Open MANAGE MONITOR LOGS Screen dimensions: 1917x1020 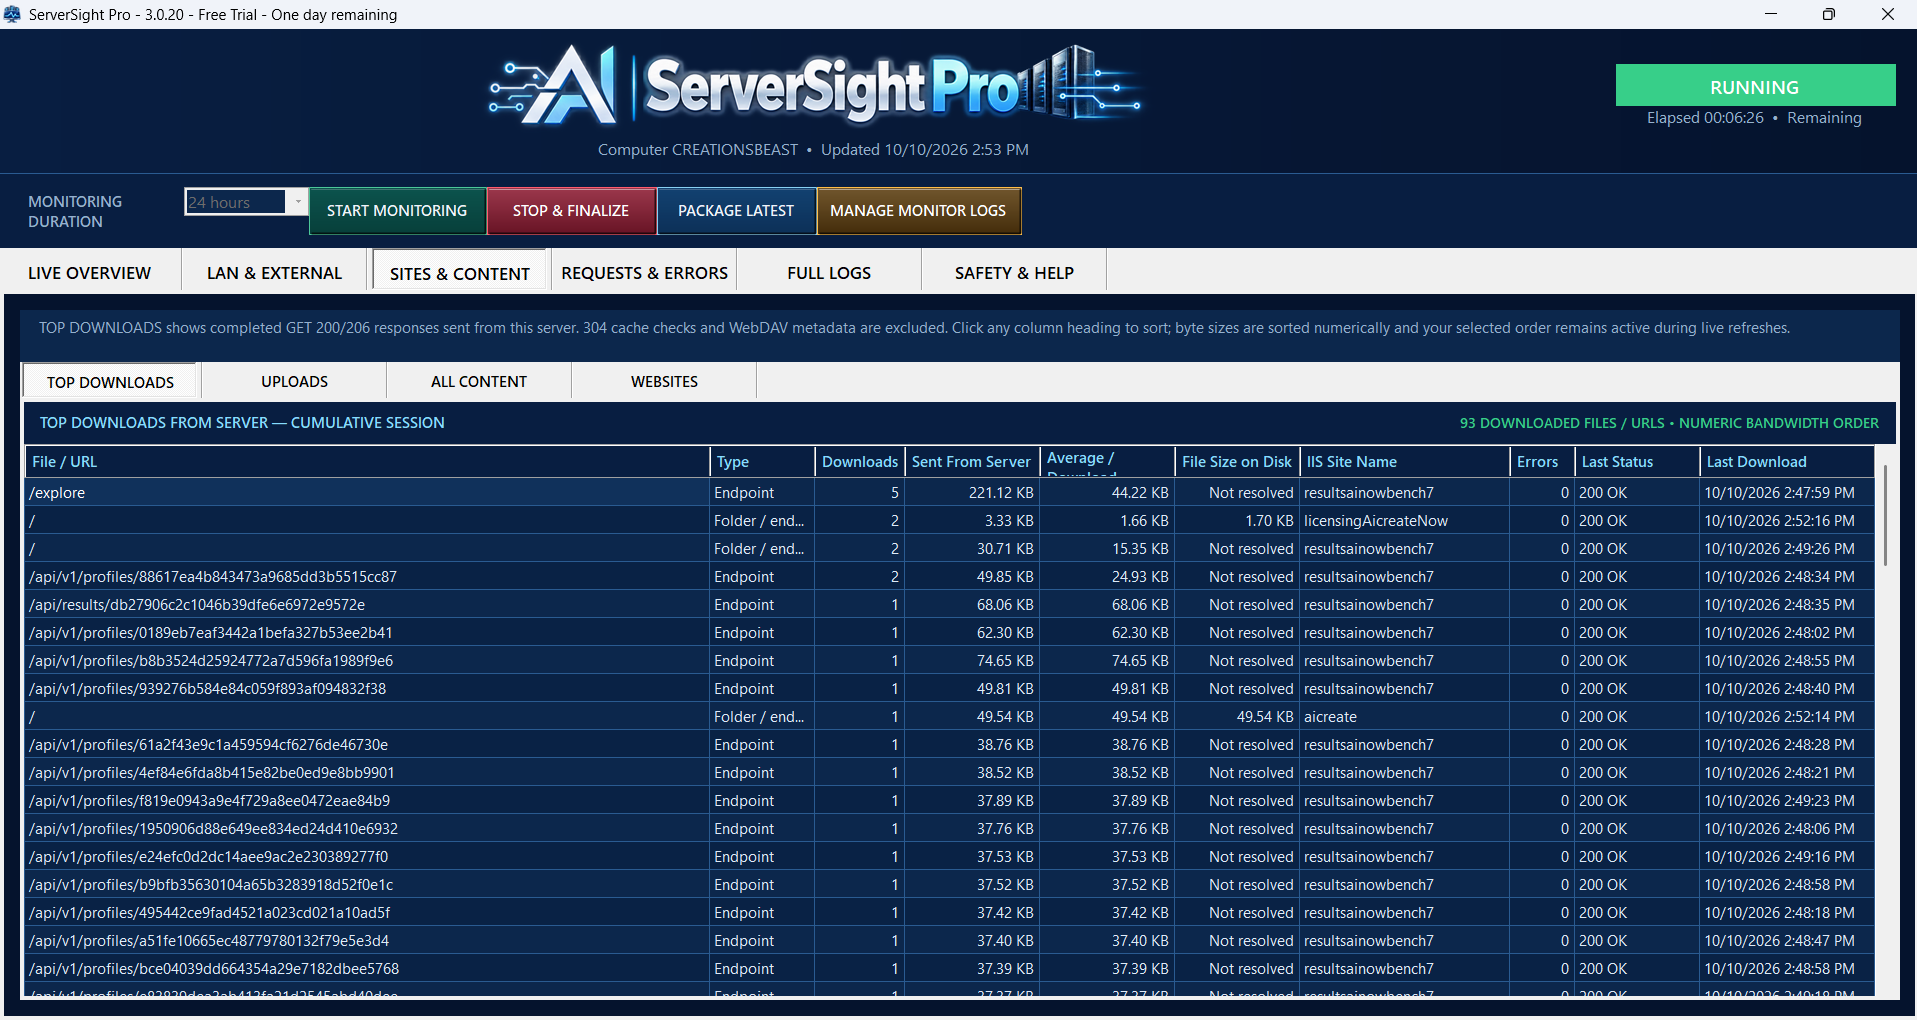(x=918, y=211)
